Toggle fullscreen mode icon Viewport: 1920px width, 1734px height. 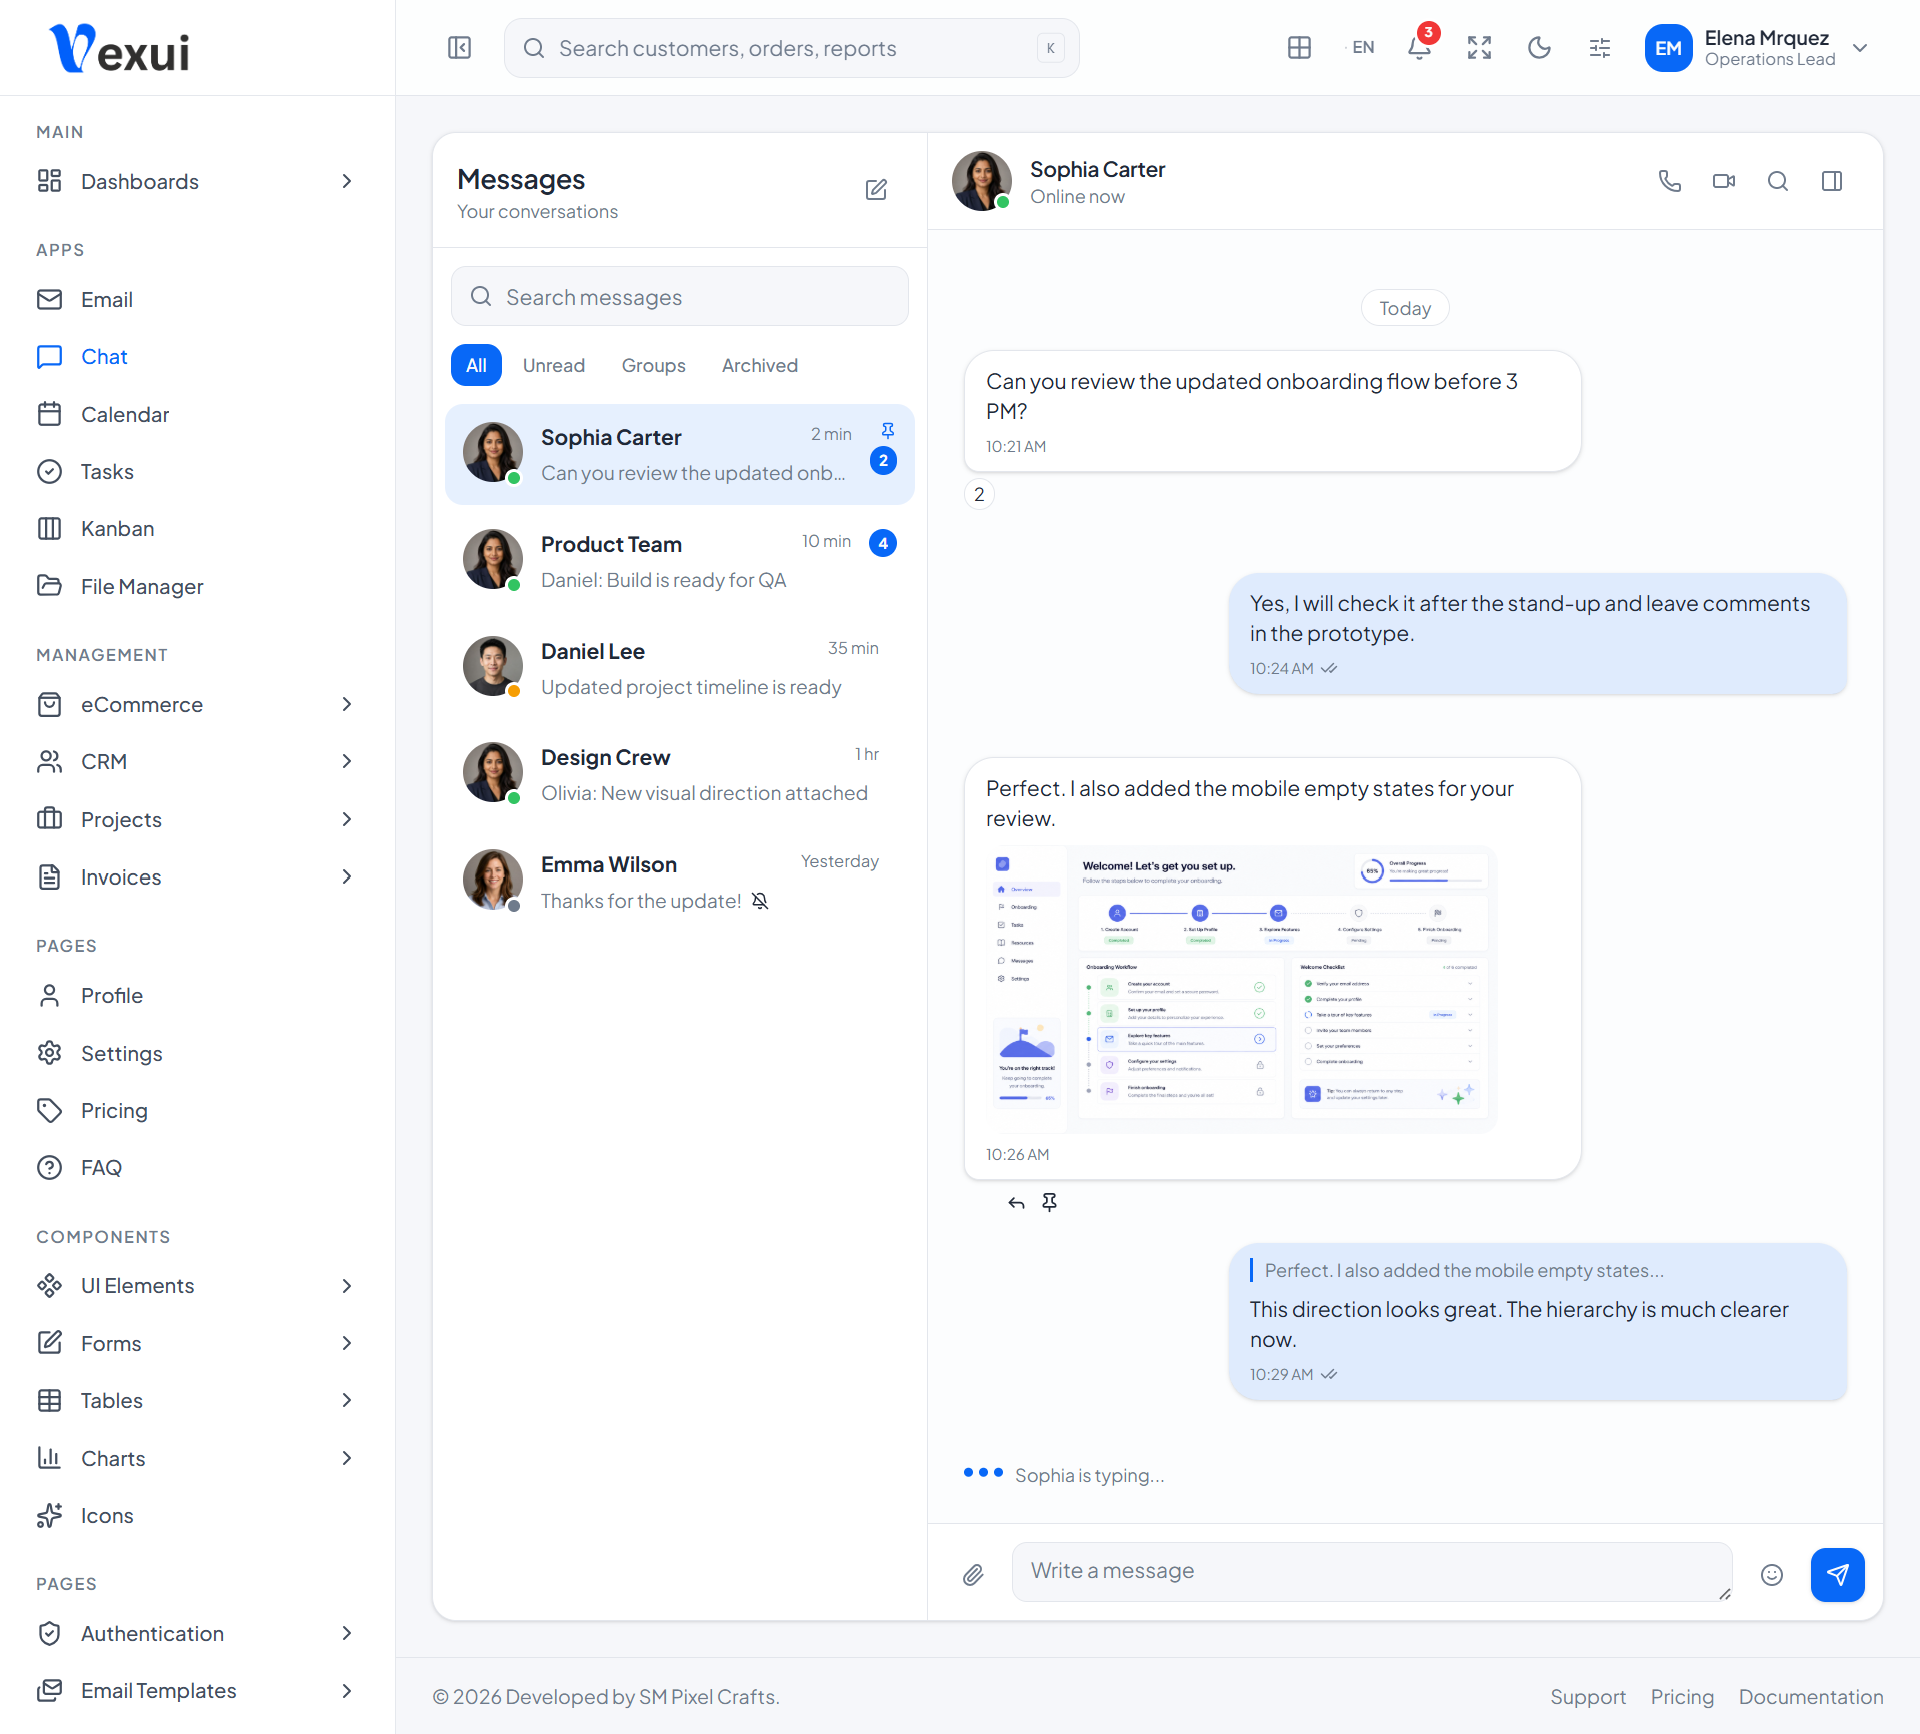pyautogui.click(x=1479, y=48)
